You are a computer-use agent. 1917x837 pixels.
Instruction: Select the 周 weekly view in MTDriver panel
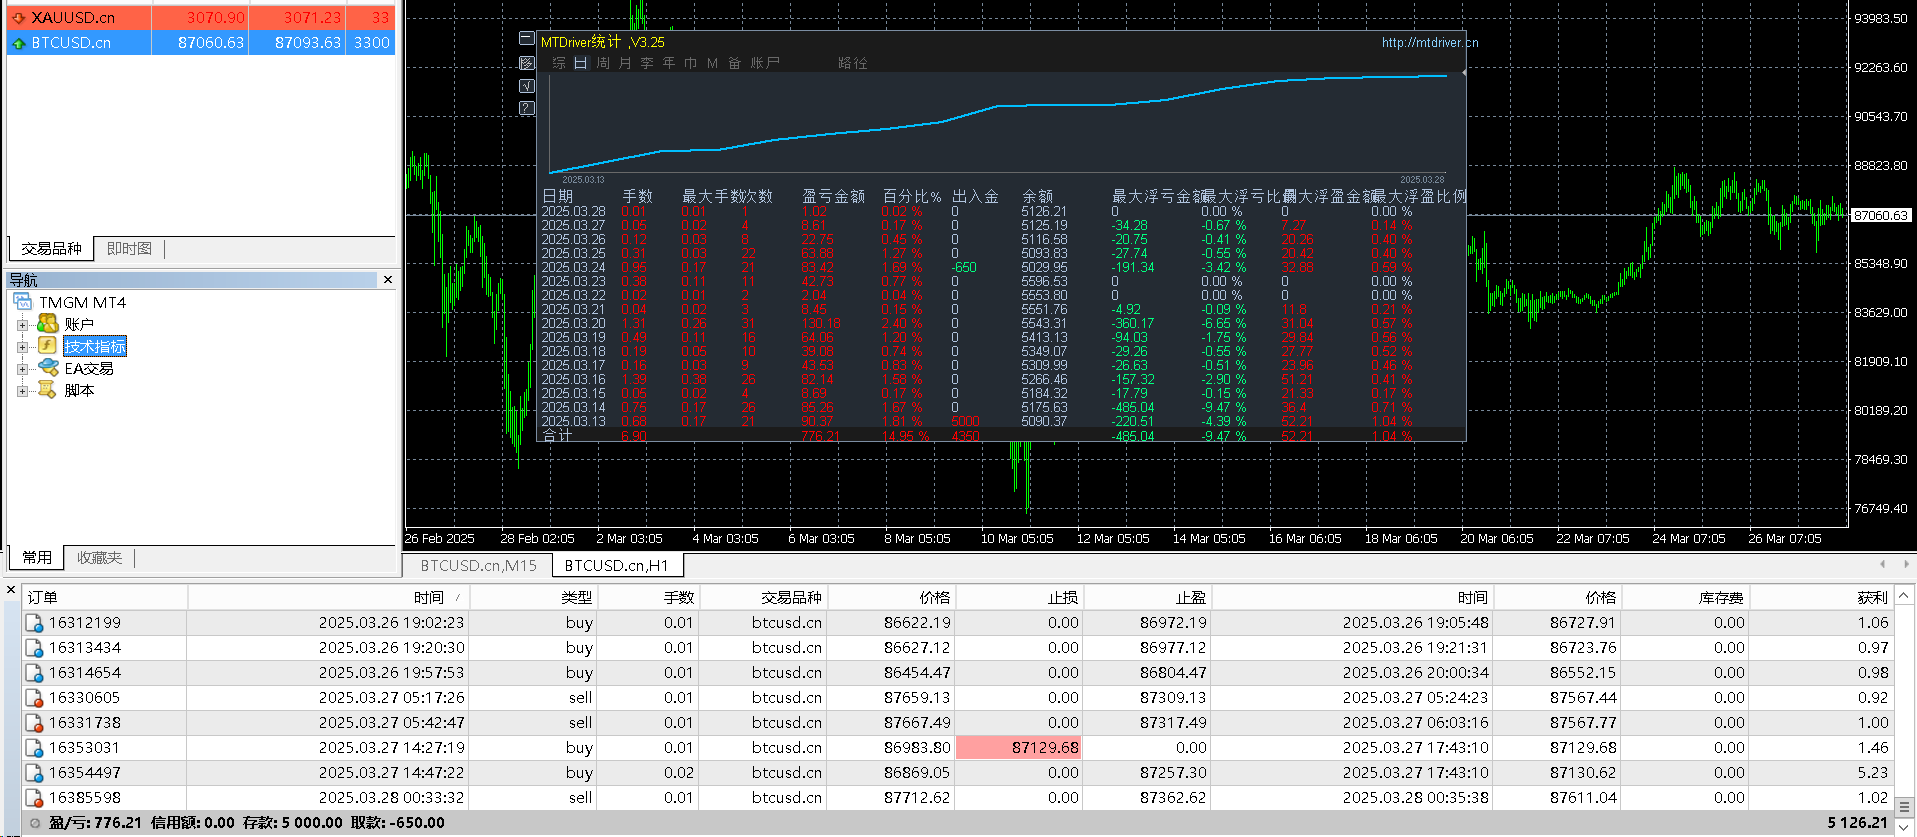603,63
